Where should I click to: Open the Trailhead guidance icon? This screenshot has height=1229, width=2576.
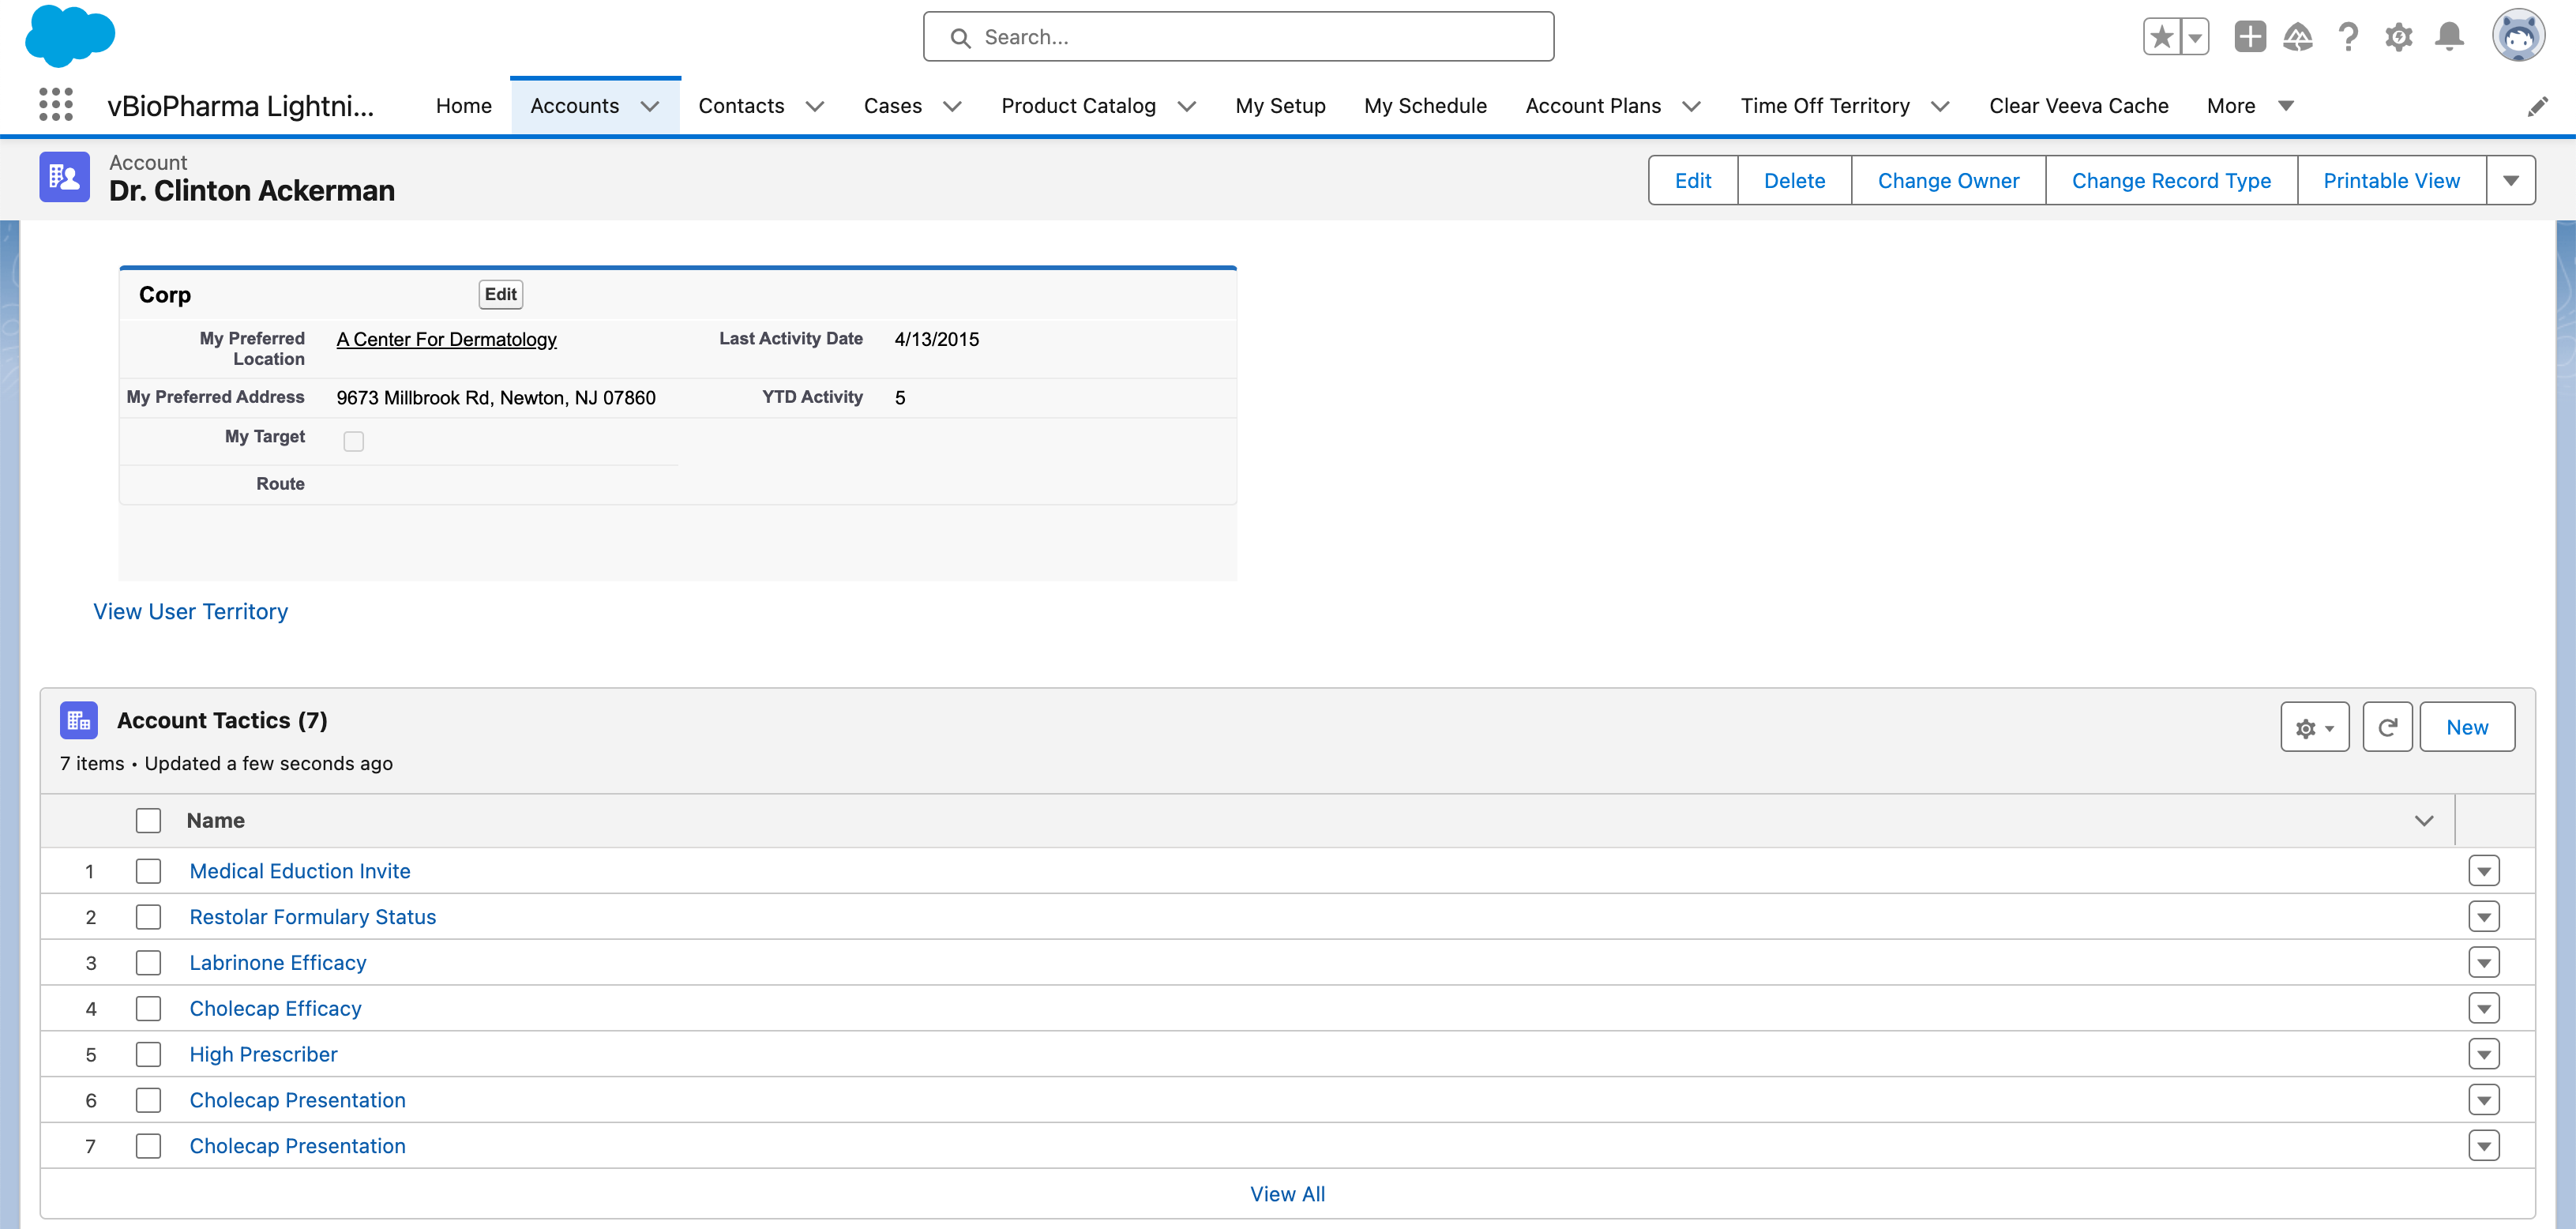(2298, 37)
